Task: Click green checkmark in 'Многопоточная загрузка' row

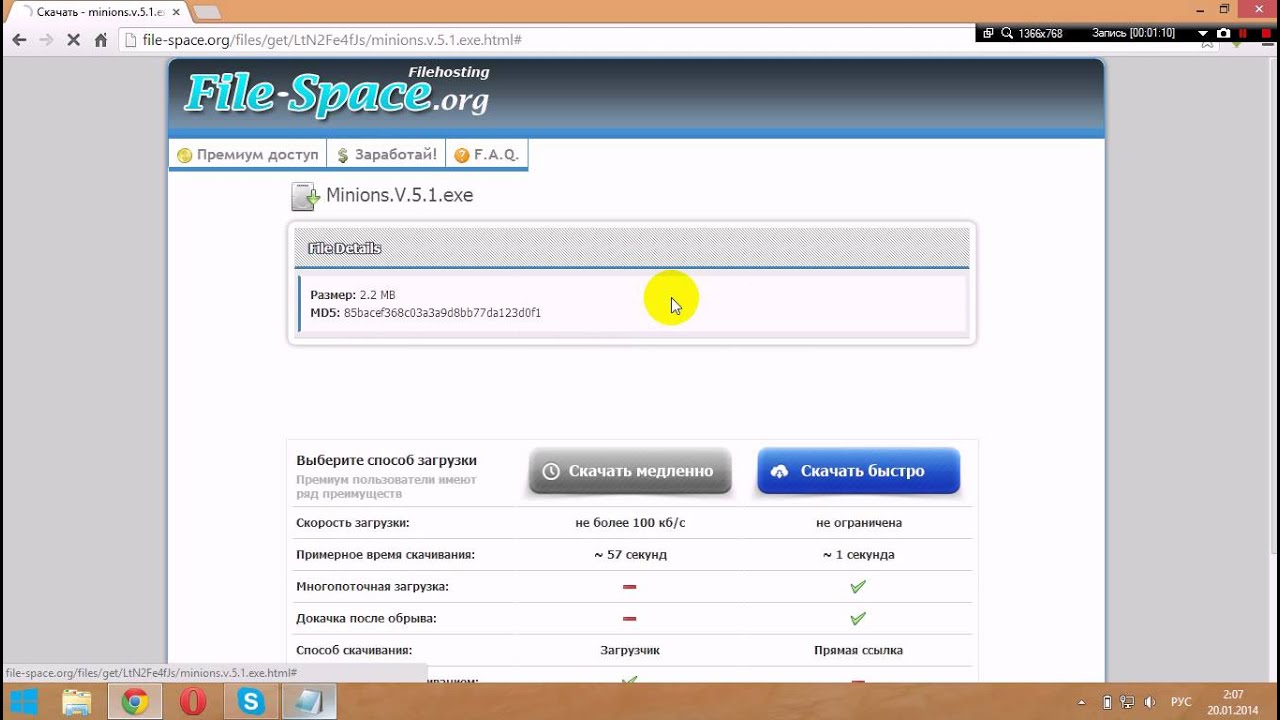Action: [x=858, y=587]
